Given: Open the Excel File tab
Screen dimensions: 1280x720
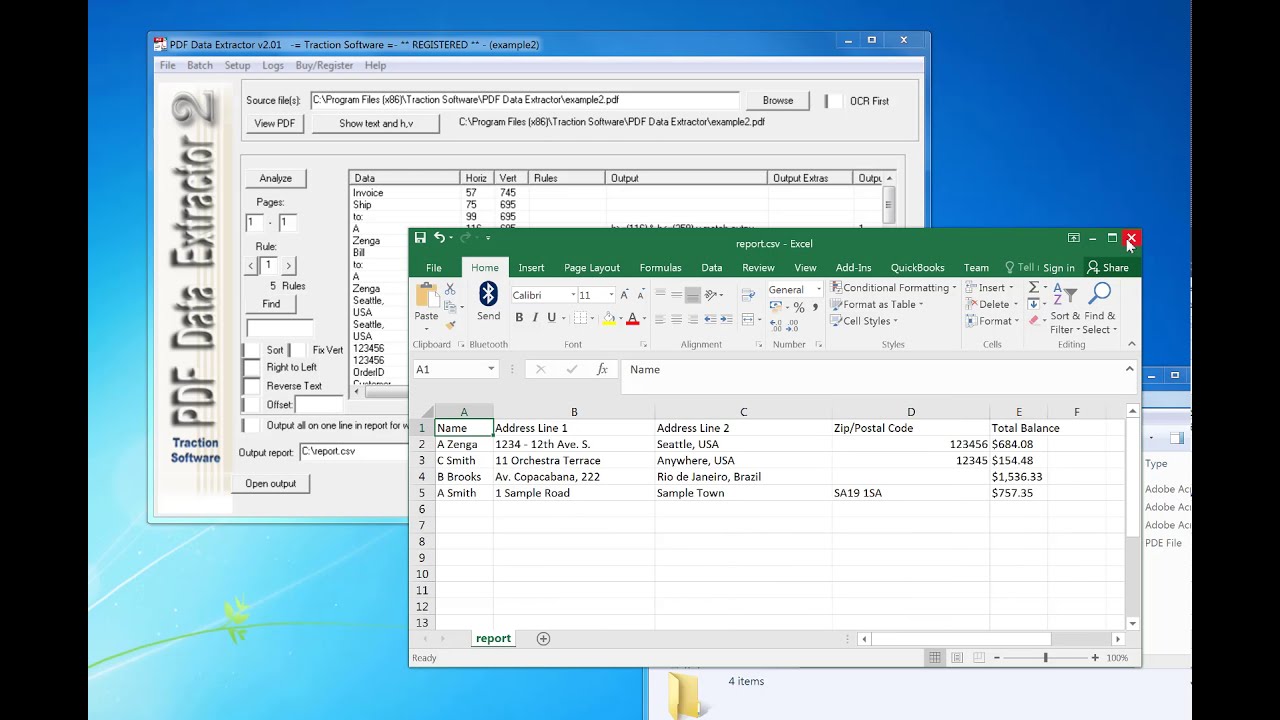Looking at the screenshot, I should [434, 268].
